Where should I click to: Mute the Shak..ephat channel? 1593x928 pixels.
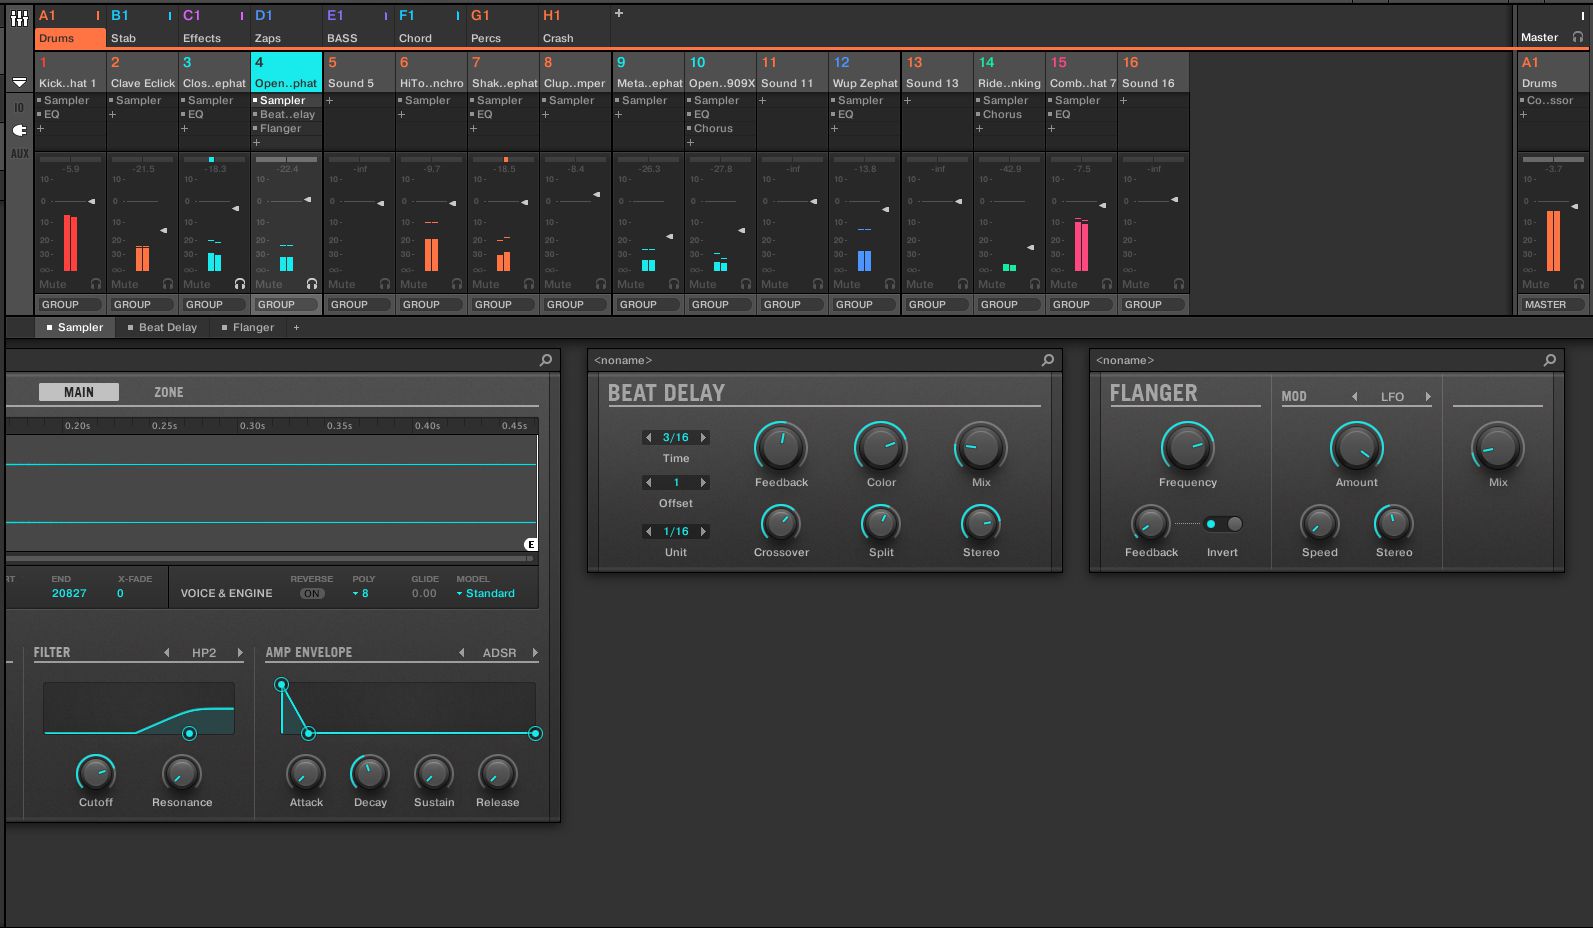pyautogui.click(x=486, y=284)
